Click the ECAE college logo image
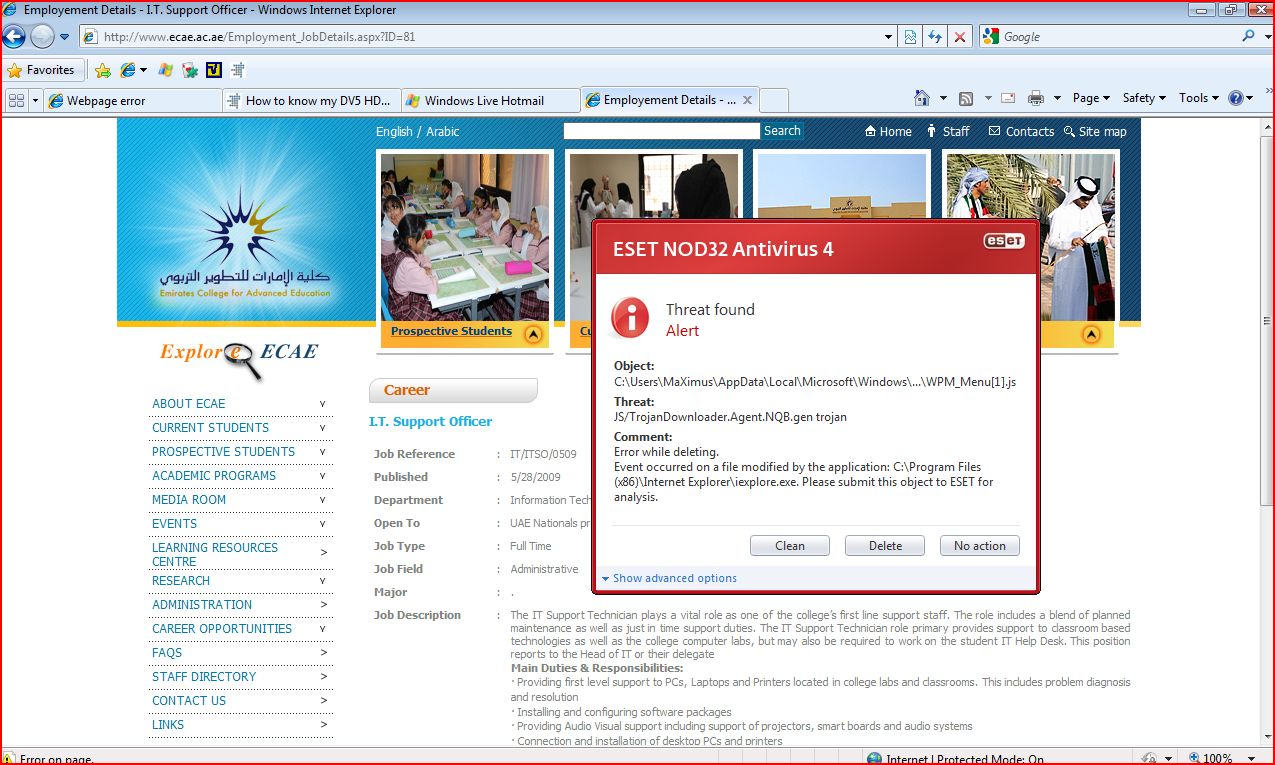 click(x=246, y=243)
